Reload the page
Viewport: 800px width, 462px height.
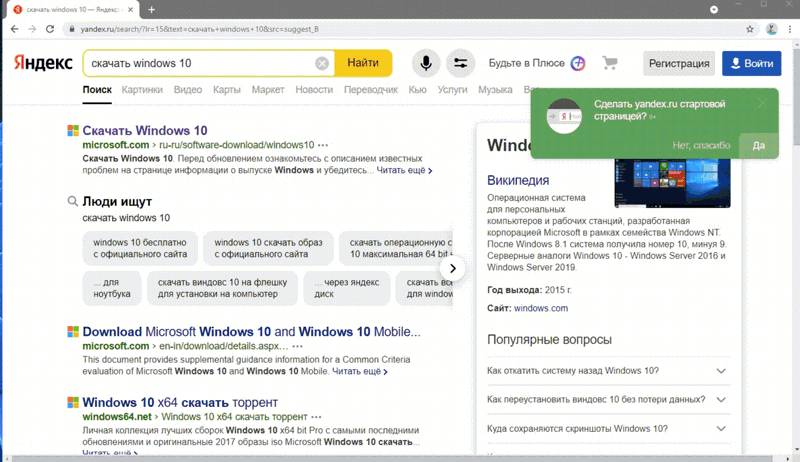click(x=50, y=29)
